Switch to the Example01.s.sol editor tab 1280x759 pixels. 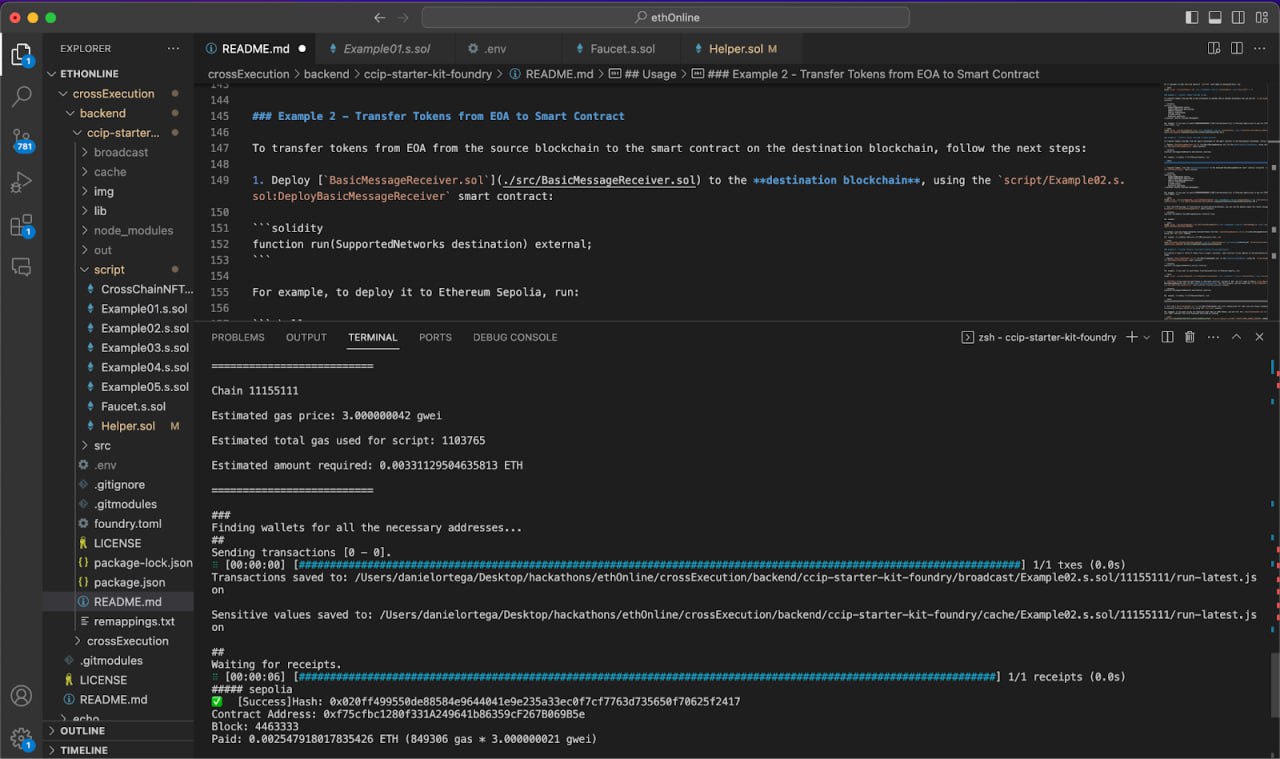[386, 48]
